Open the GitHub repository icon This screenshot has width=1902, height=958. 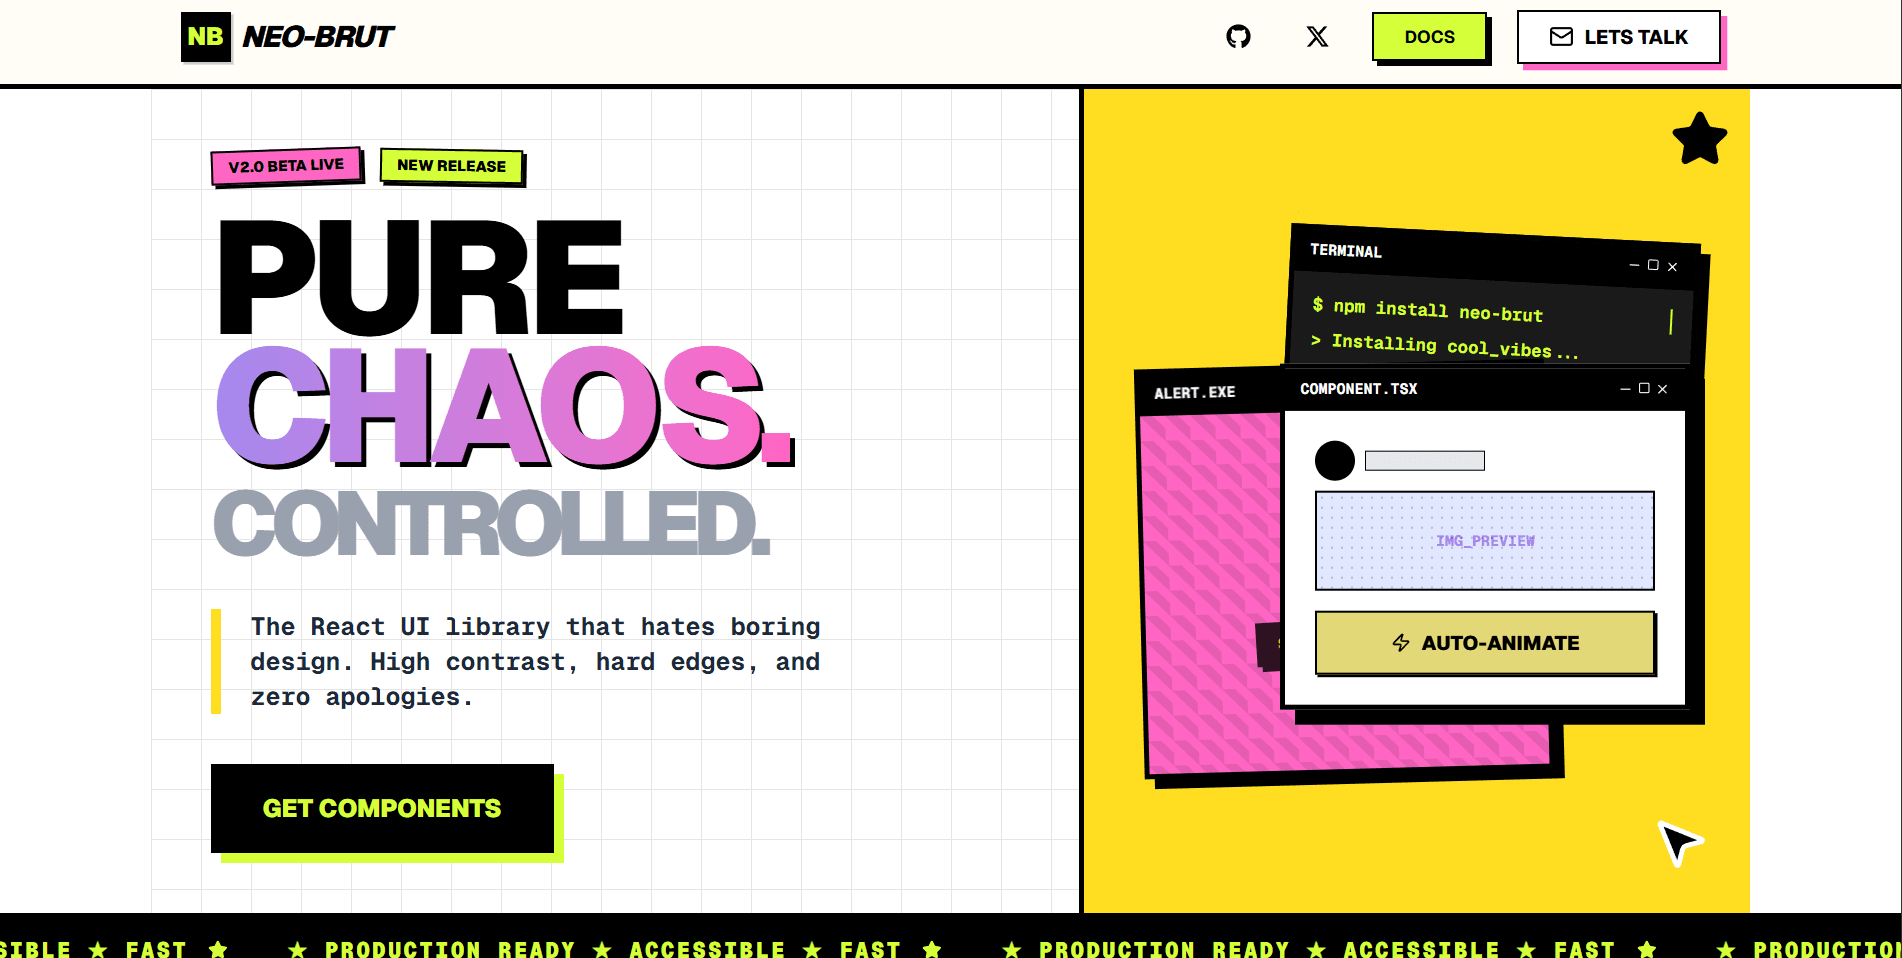click(x=1238, y=37)
